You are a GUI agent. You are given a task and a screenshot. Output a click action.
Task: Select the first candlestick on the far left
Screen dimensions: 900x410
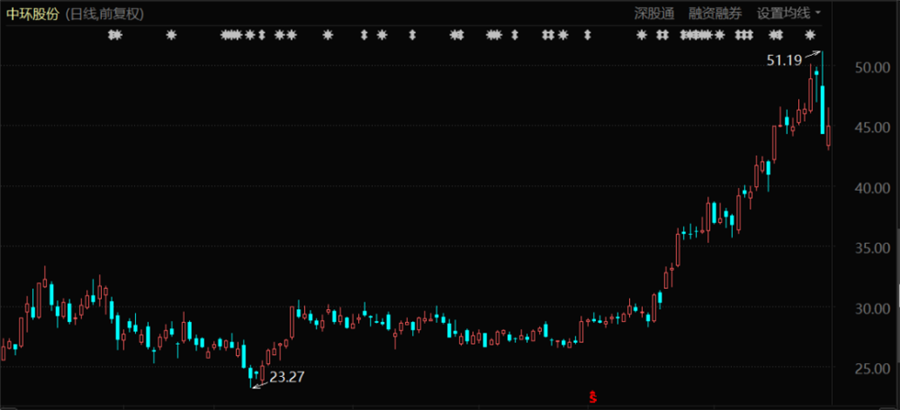point(3,349)
